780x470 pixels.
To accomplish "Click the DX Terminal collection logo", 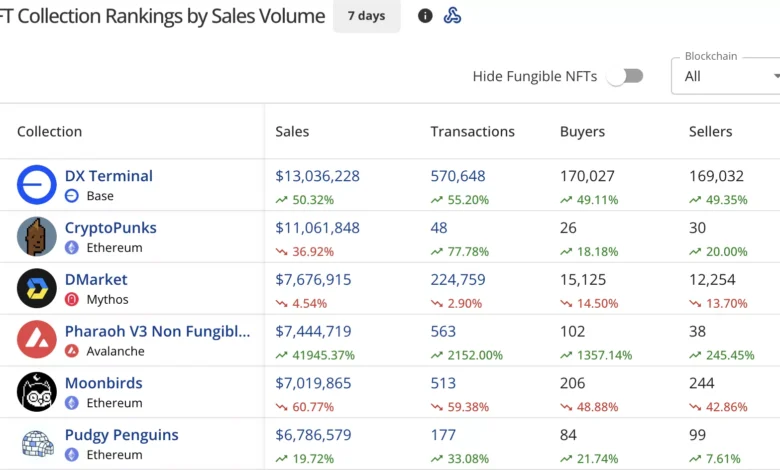I will [x=37, y=185].
